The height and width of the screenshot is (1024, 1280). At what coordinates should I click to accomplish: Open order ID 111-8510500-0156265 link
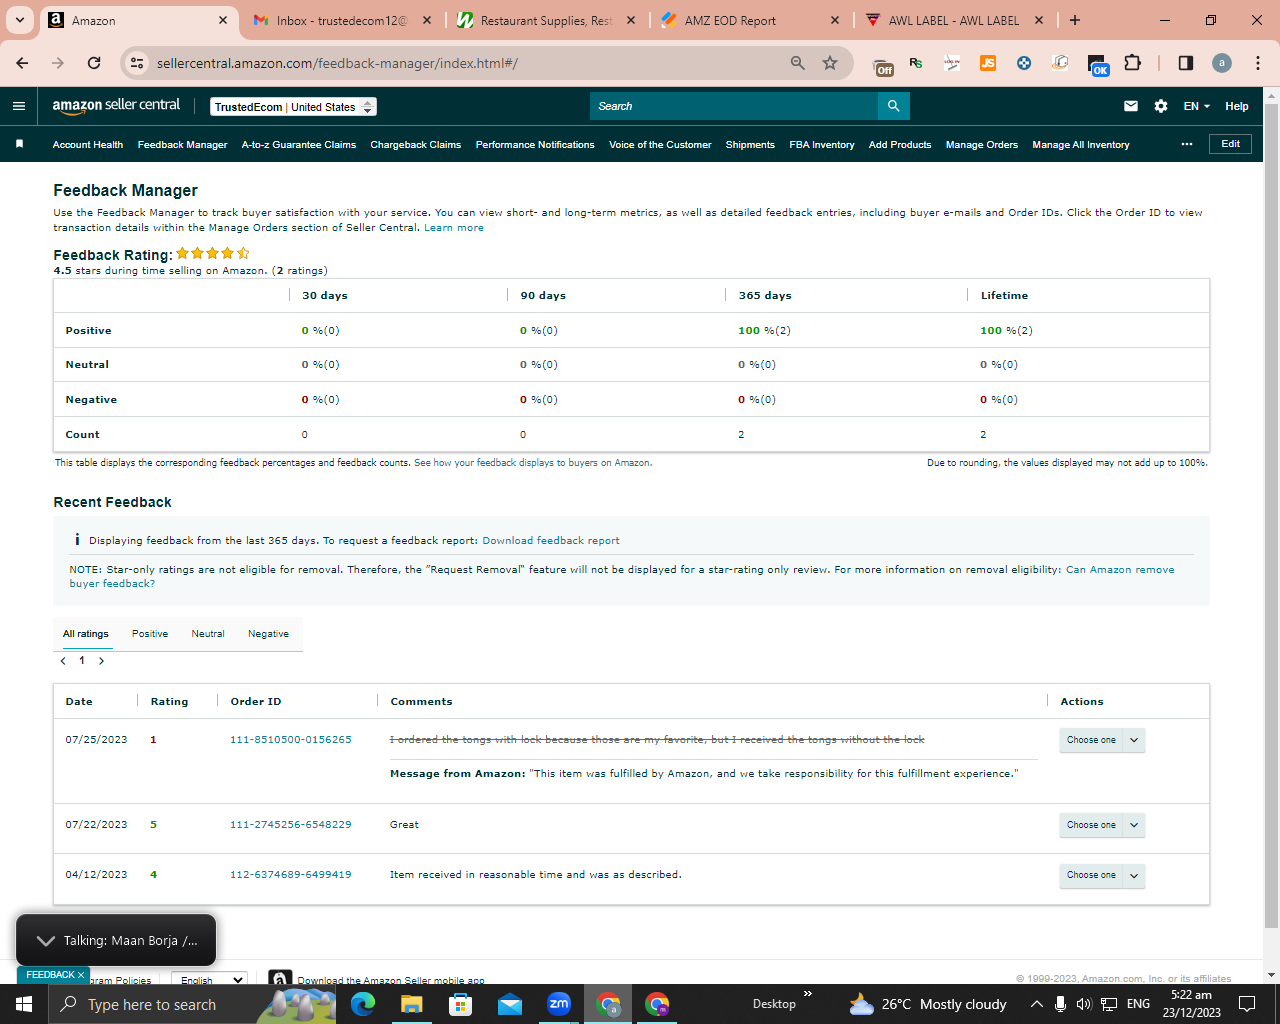[x=291, y=740]
